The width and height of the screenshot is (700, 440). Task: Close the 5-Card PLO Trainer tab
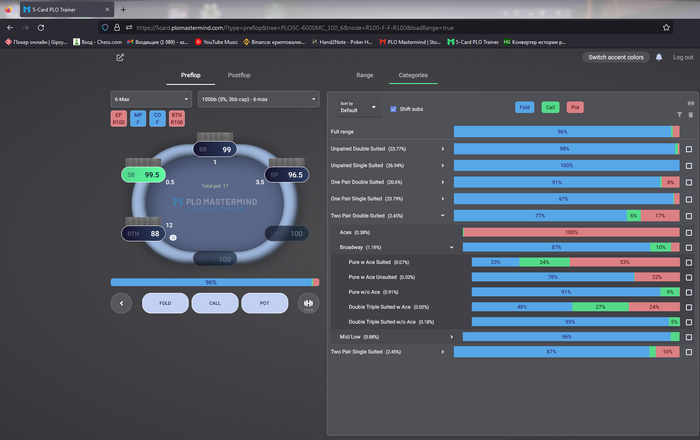[107, 9]
